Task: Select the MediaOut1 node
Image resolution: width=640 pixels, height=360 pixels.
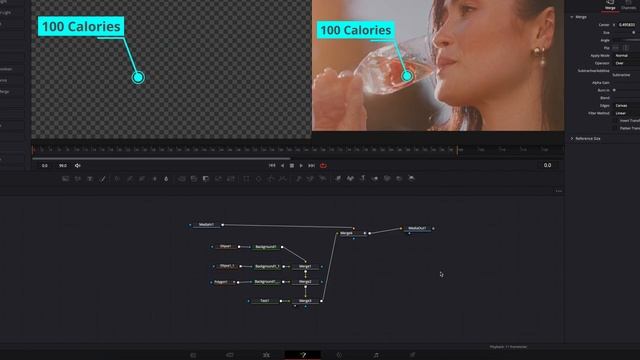Action: 417,229
